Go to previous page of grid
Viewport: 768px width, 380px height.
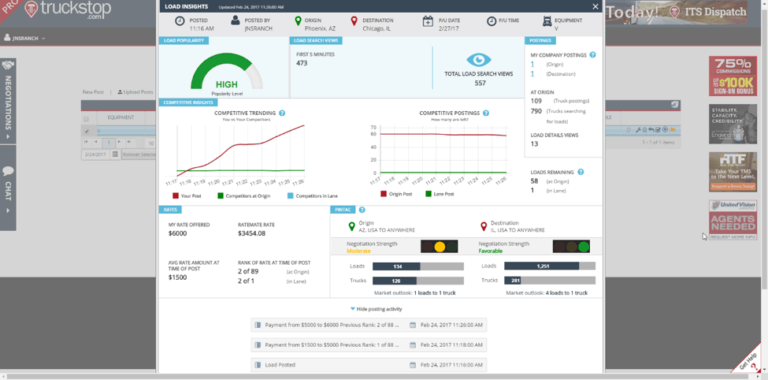point(96,142)
